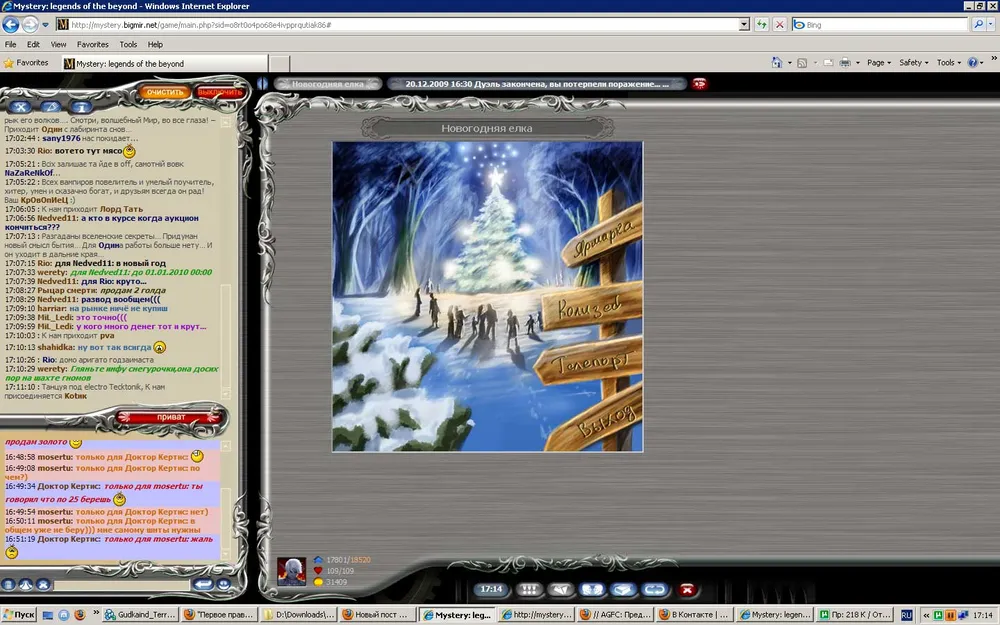Expand the command bar overflow chevron
Screen dimensions: 1000x625
994,59
